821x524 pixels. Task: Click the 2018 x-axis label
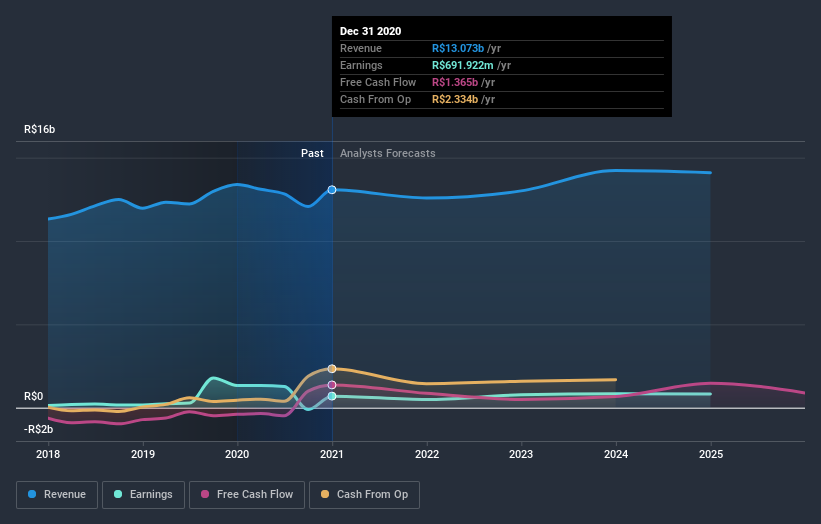(x=48, y=454)
